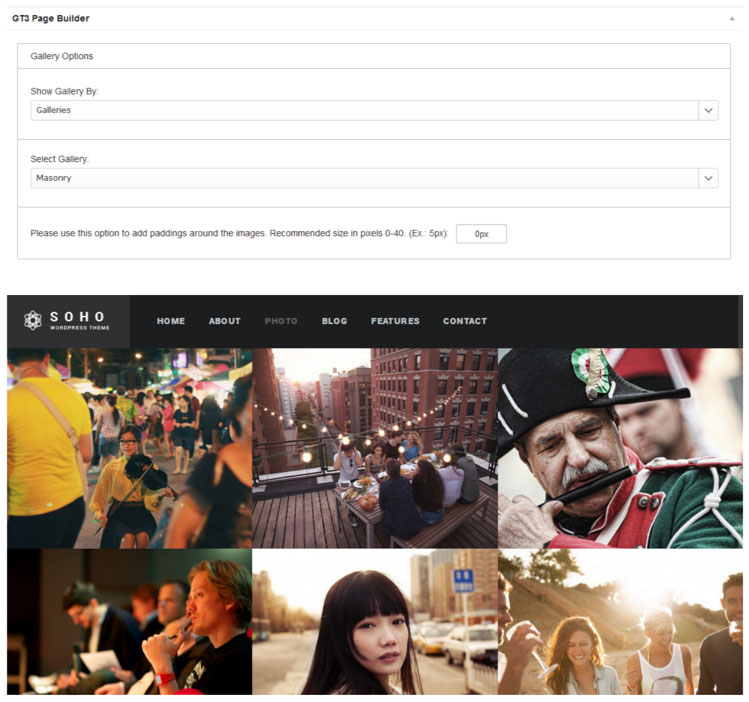Click the SOHO WordPress Theme logo text
Screen dimensions: 749x702
click(x=79, y=320)
